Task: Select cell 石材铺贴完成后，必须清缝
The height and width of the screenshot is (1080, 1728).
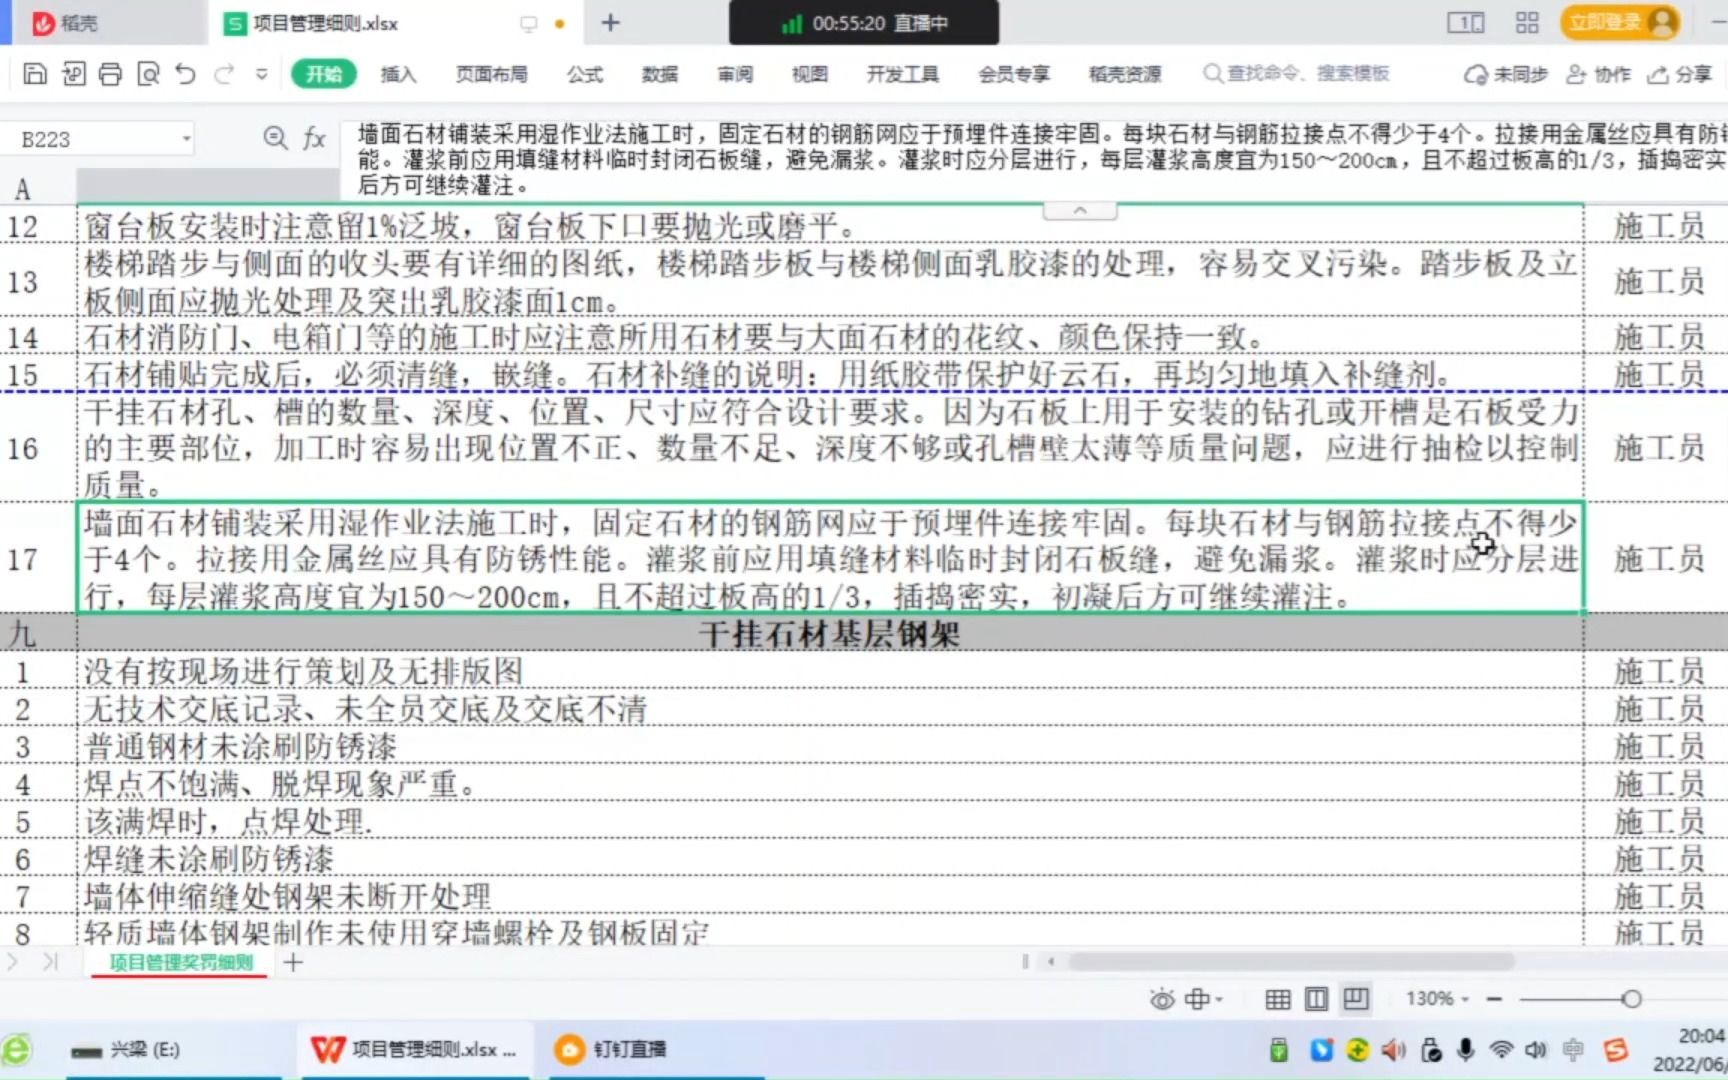Action: [x=830, y=374]
